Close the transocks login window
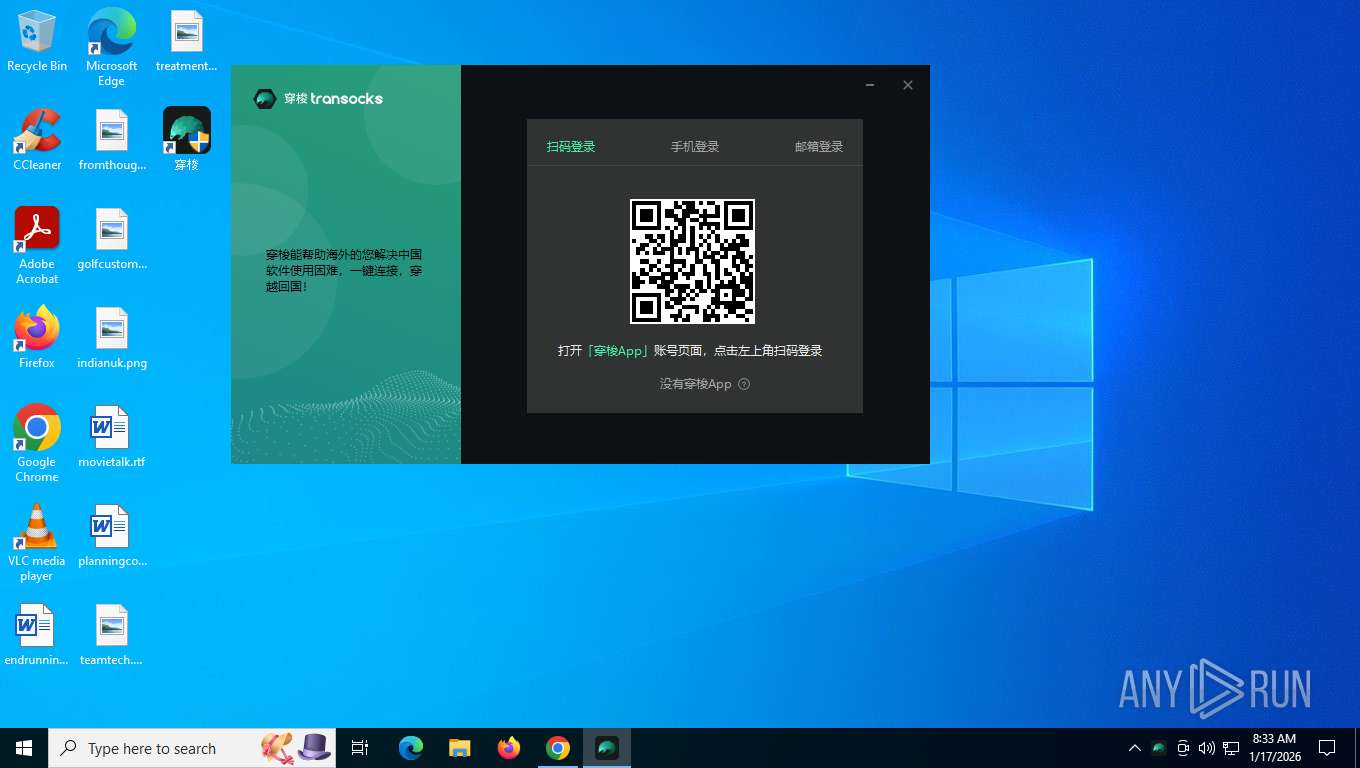Viewport: 1360px width, 768px height. [908, 85]
